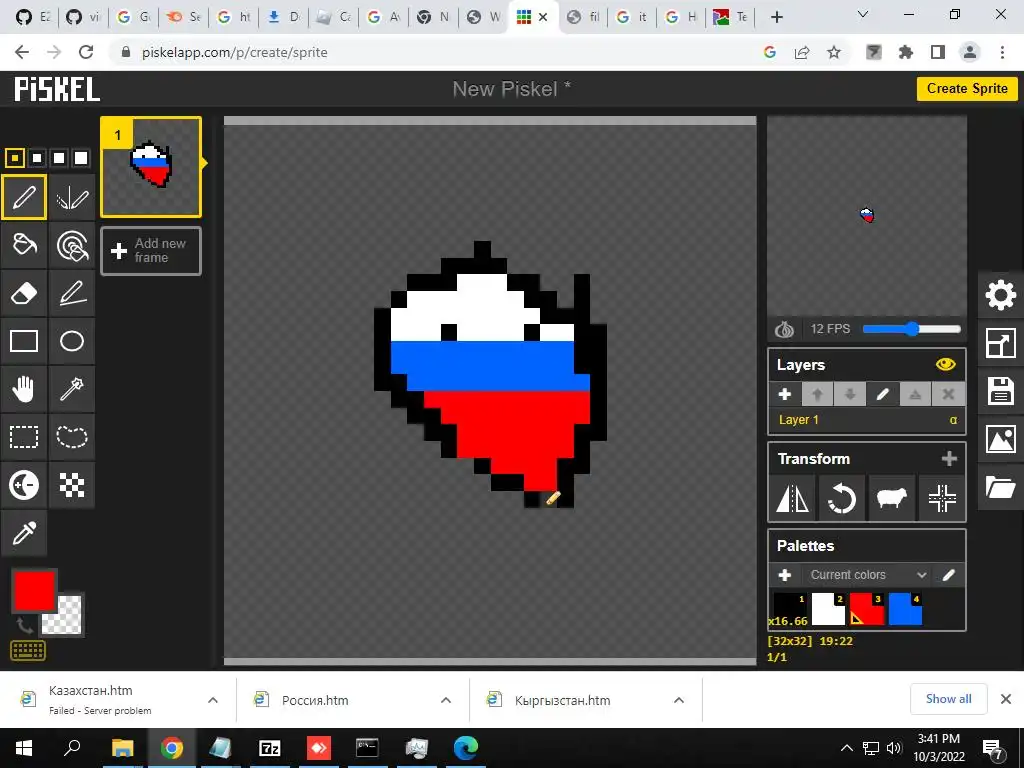Image resolution: width=1024 pixels, height=768 pixels.
Task: Expand options for Казахстан.htm download
Action: coord(213,700)
